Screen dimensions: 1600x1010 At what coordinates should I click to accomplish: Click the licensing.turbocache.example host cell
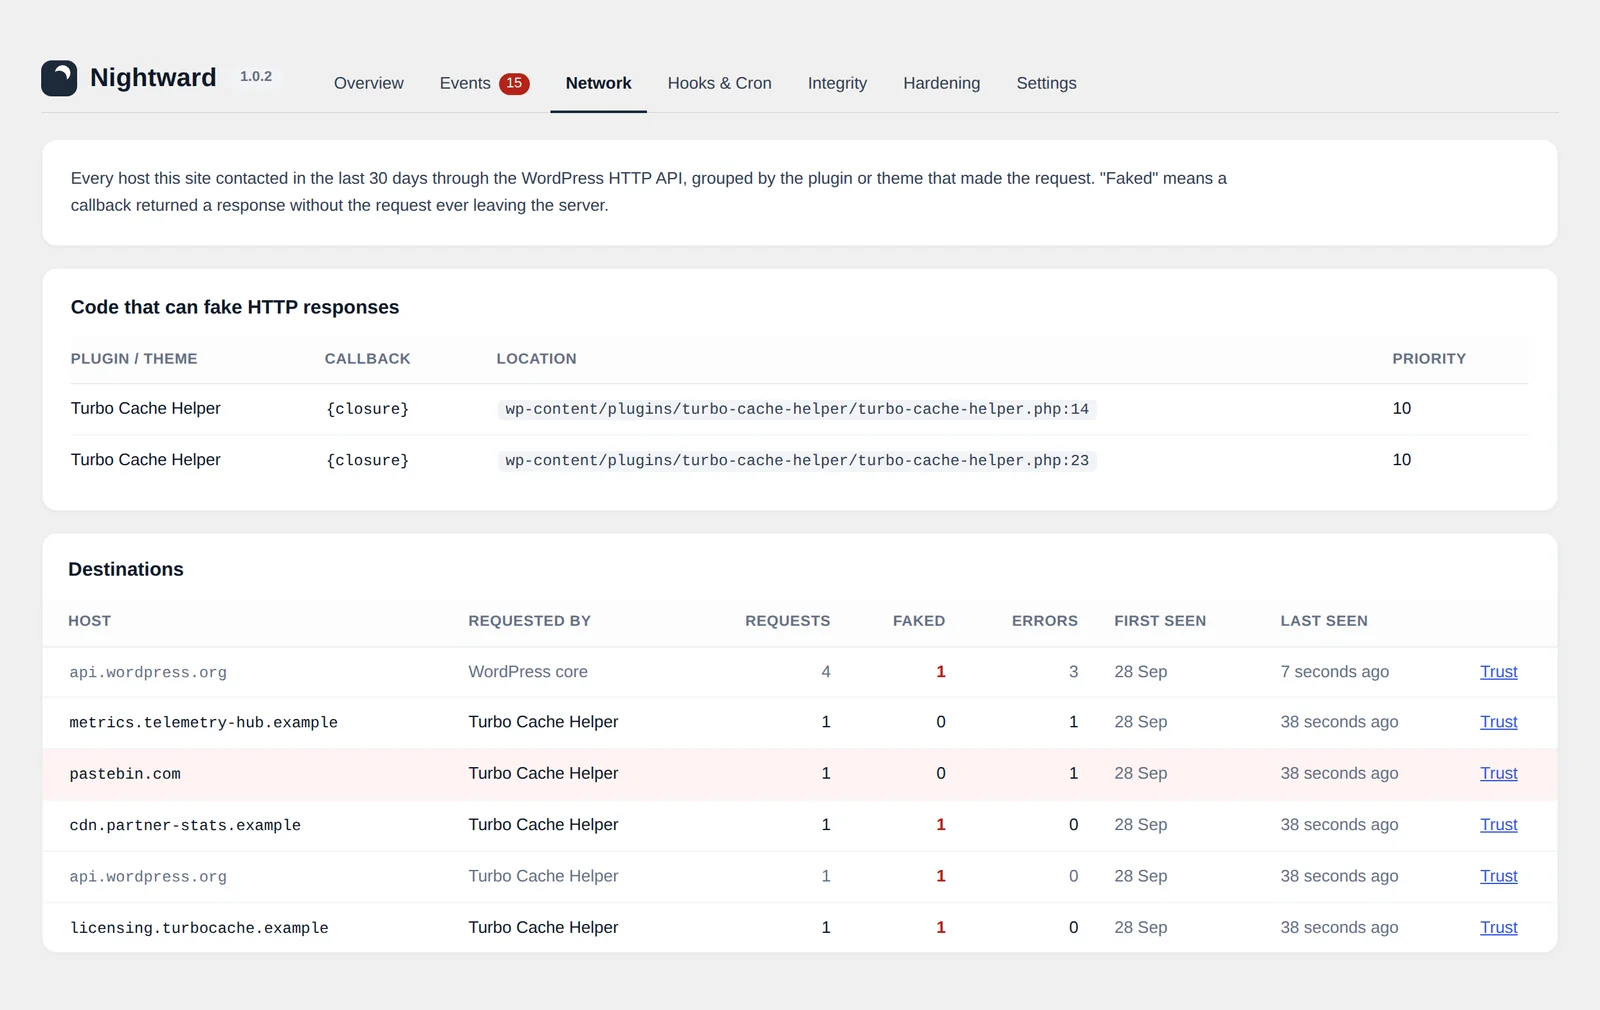[x=199, y=928]
